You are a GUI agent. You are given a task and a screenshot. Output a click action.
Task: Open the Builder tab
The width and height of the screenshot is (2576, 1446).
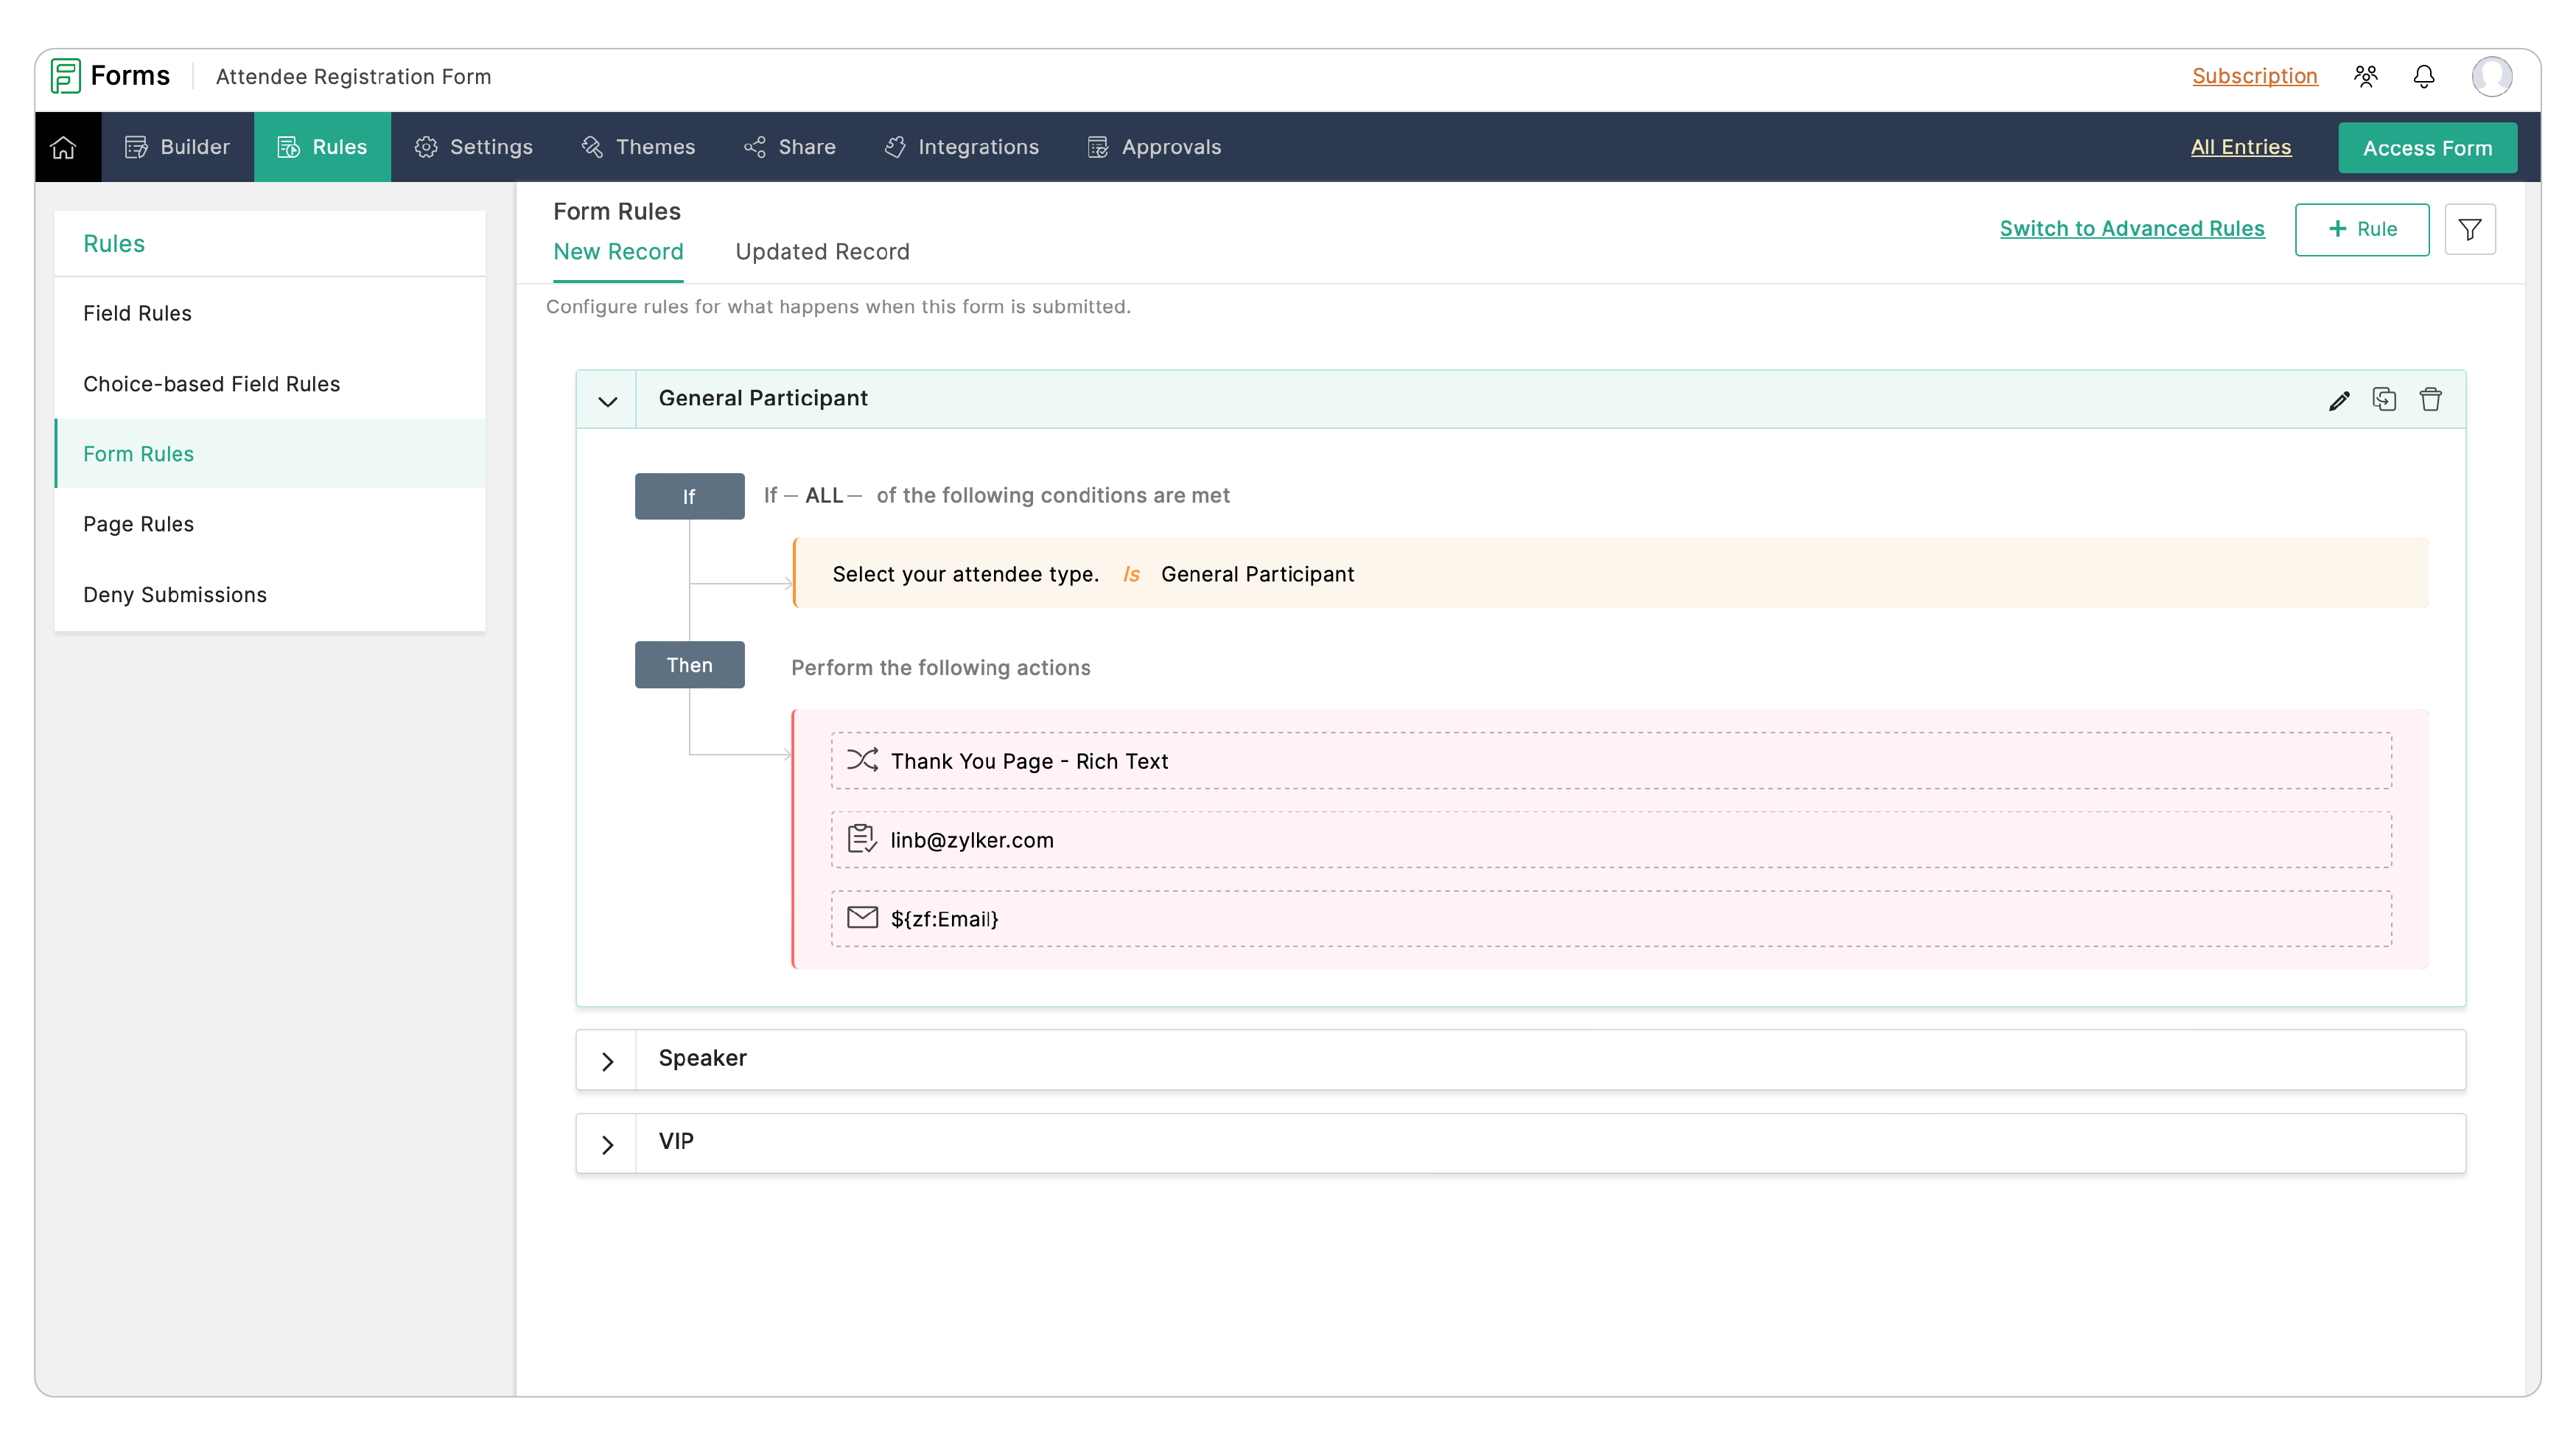[177, 147]
